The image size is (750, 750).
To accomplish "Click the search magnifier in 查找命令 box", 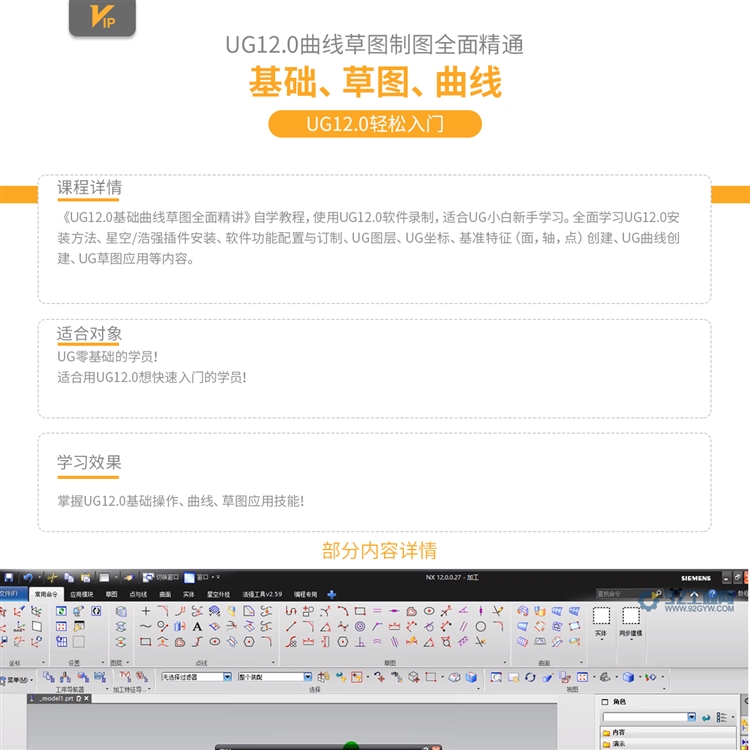I will pyautogui.click(x=658, y=594).
